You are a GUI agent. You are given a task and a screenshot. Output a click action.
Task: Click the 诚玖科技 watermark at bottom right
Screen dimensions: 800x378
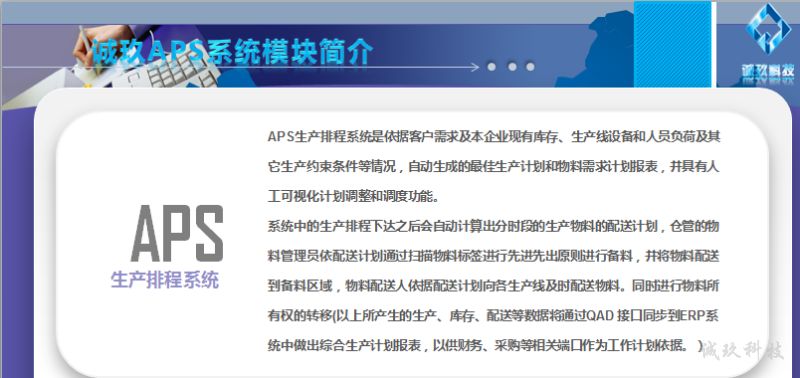[x=741, y=351]
